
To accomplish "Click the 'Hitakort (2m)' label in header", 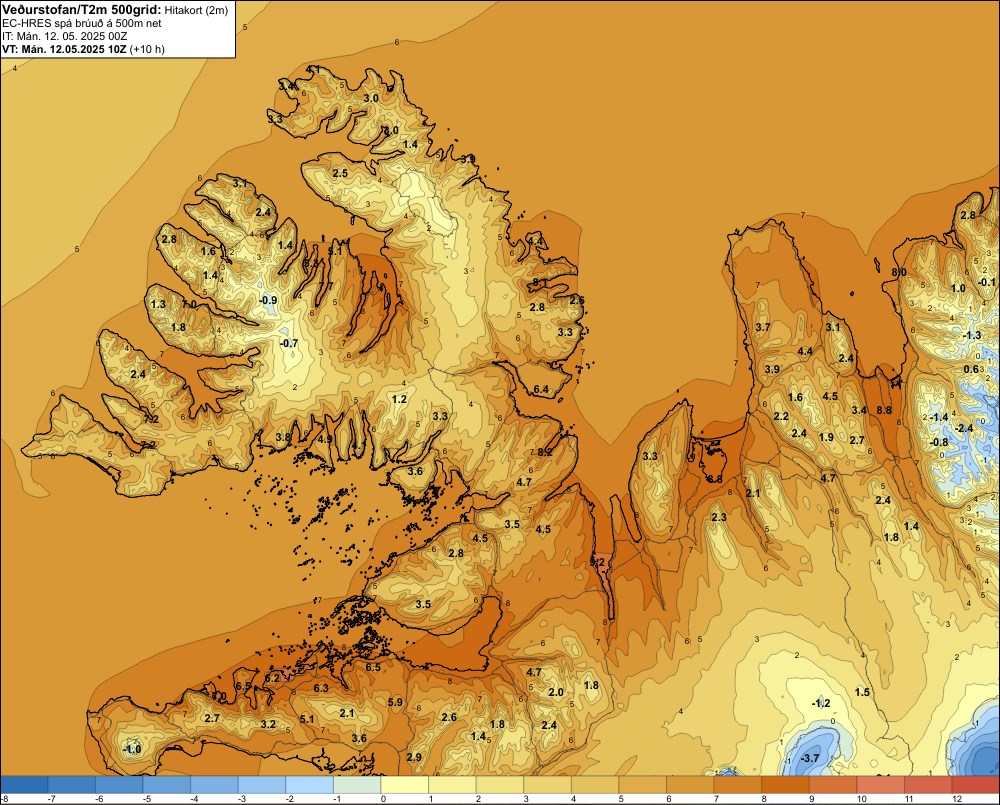I will (196, 10).
